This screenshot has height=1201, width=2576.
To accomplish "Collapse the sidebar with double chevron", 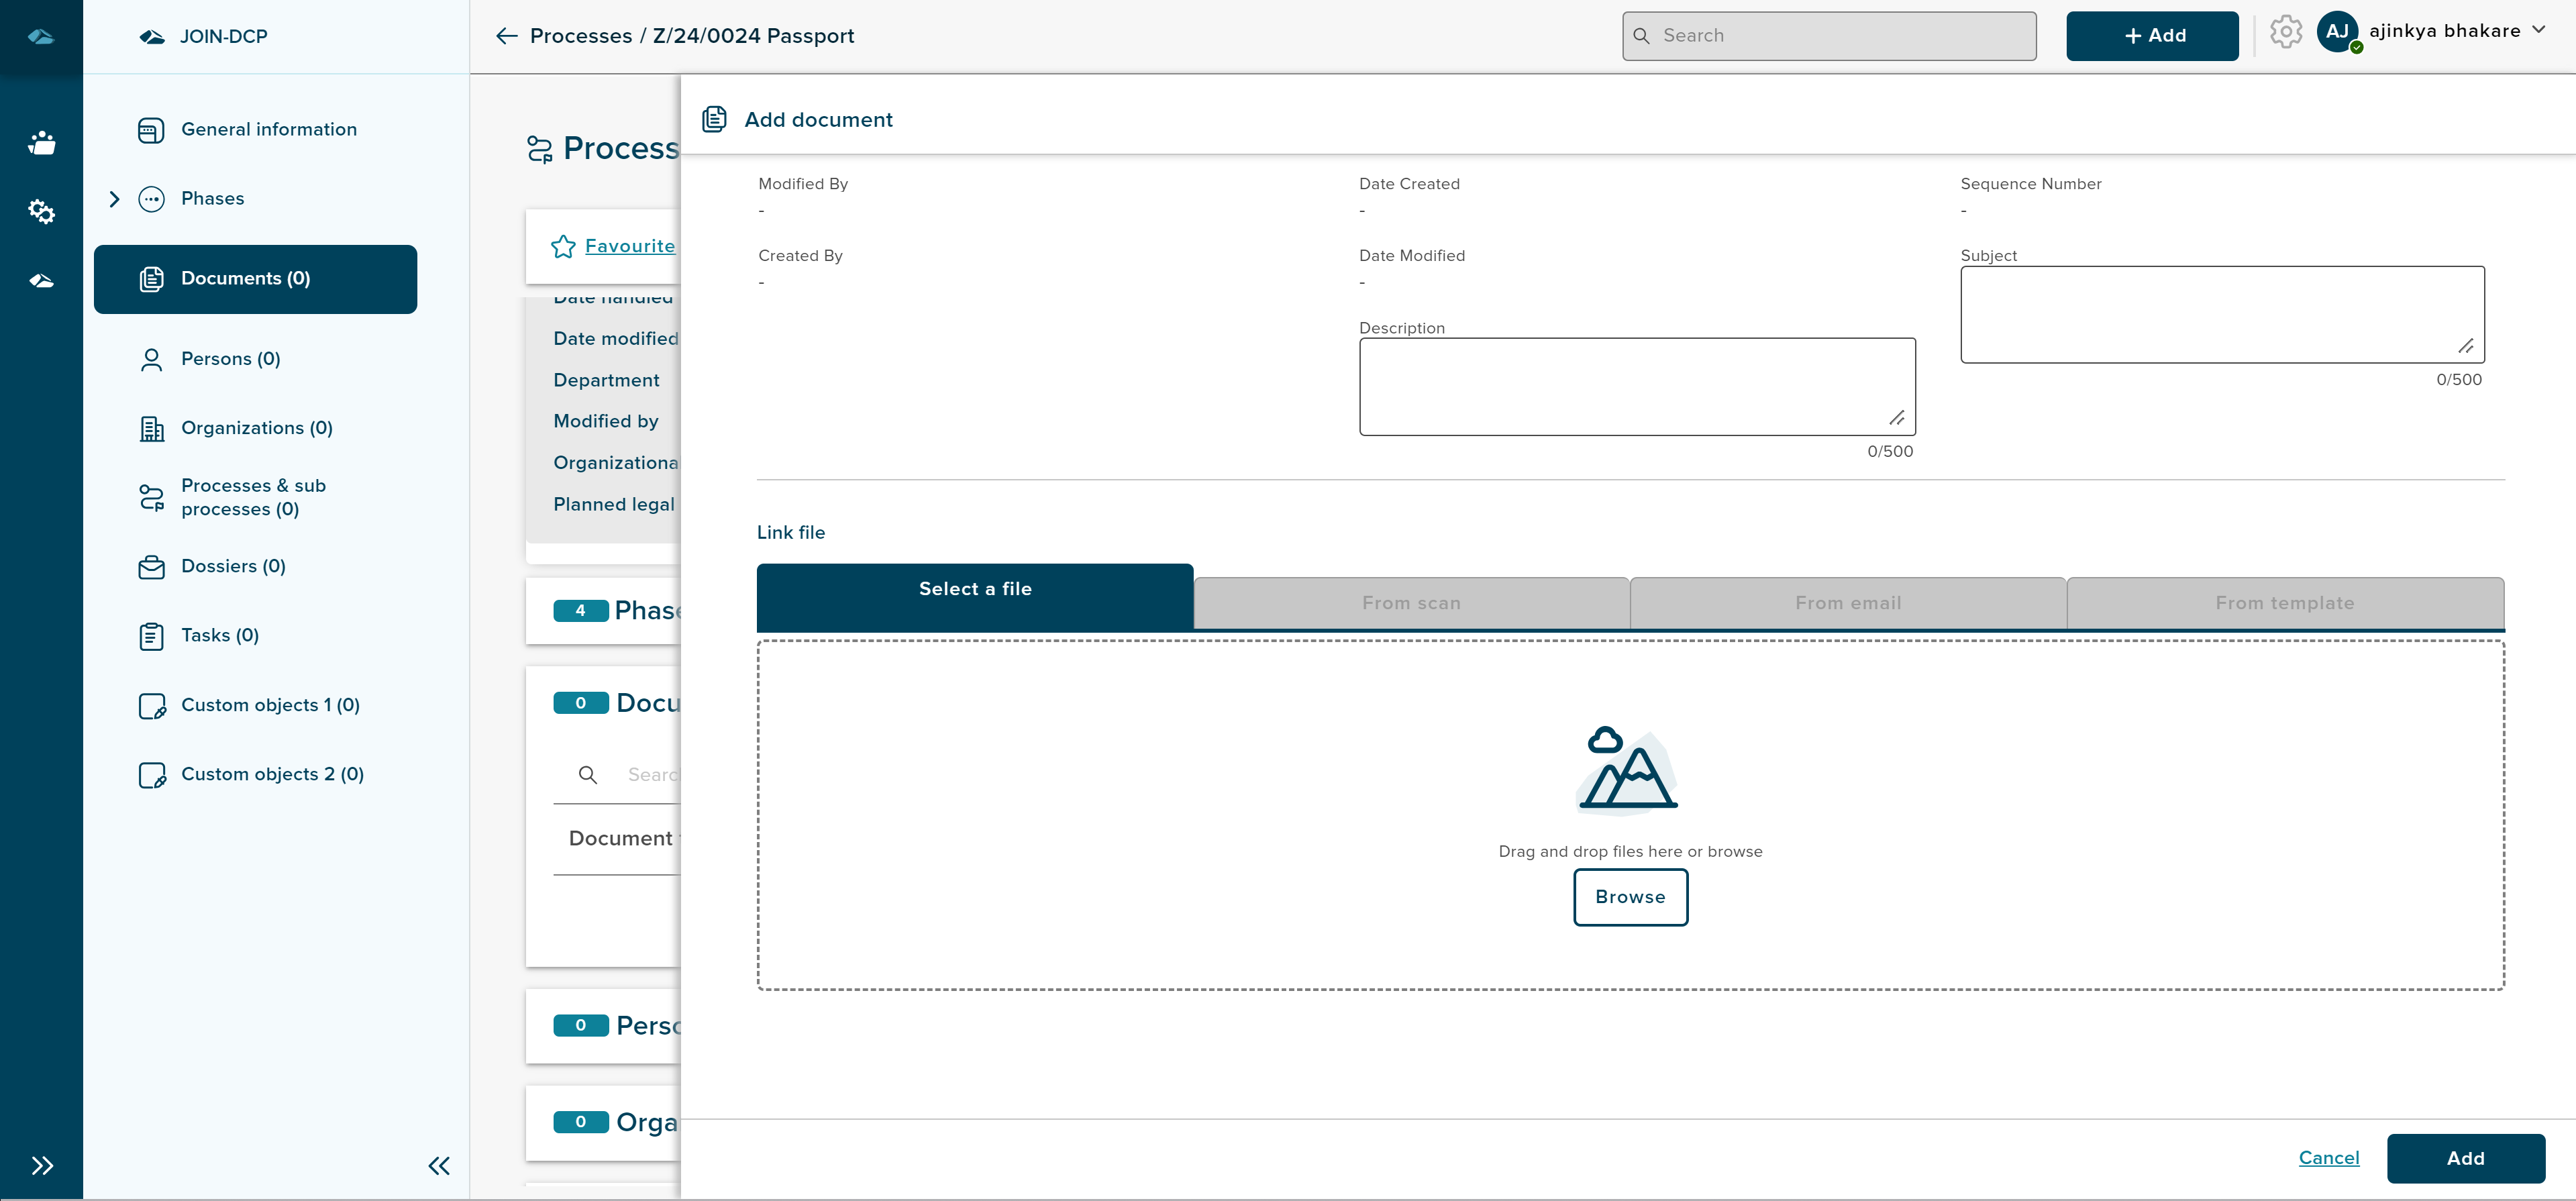I will pos(439,1165).
